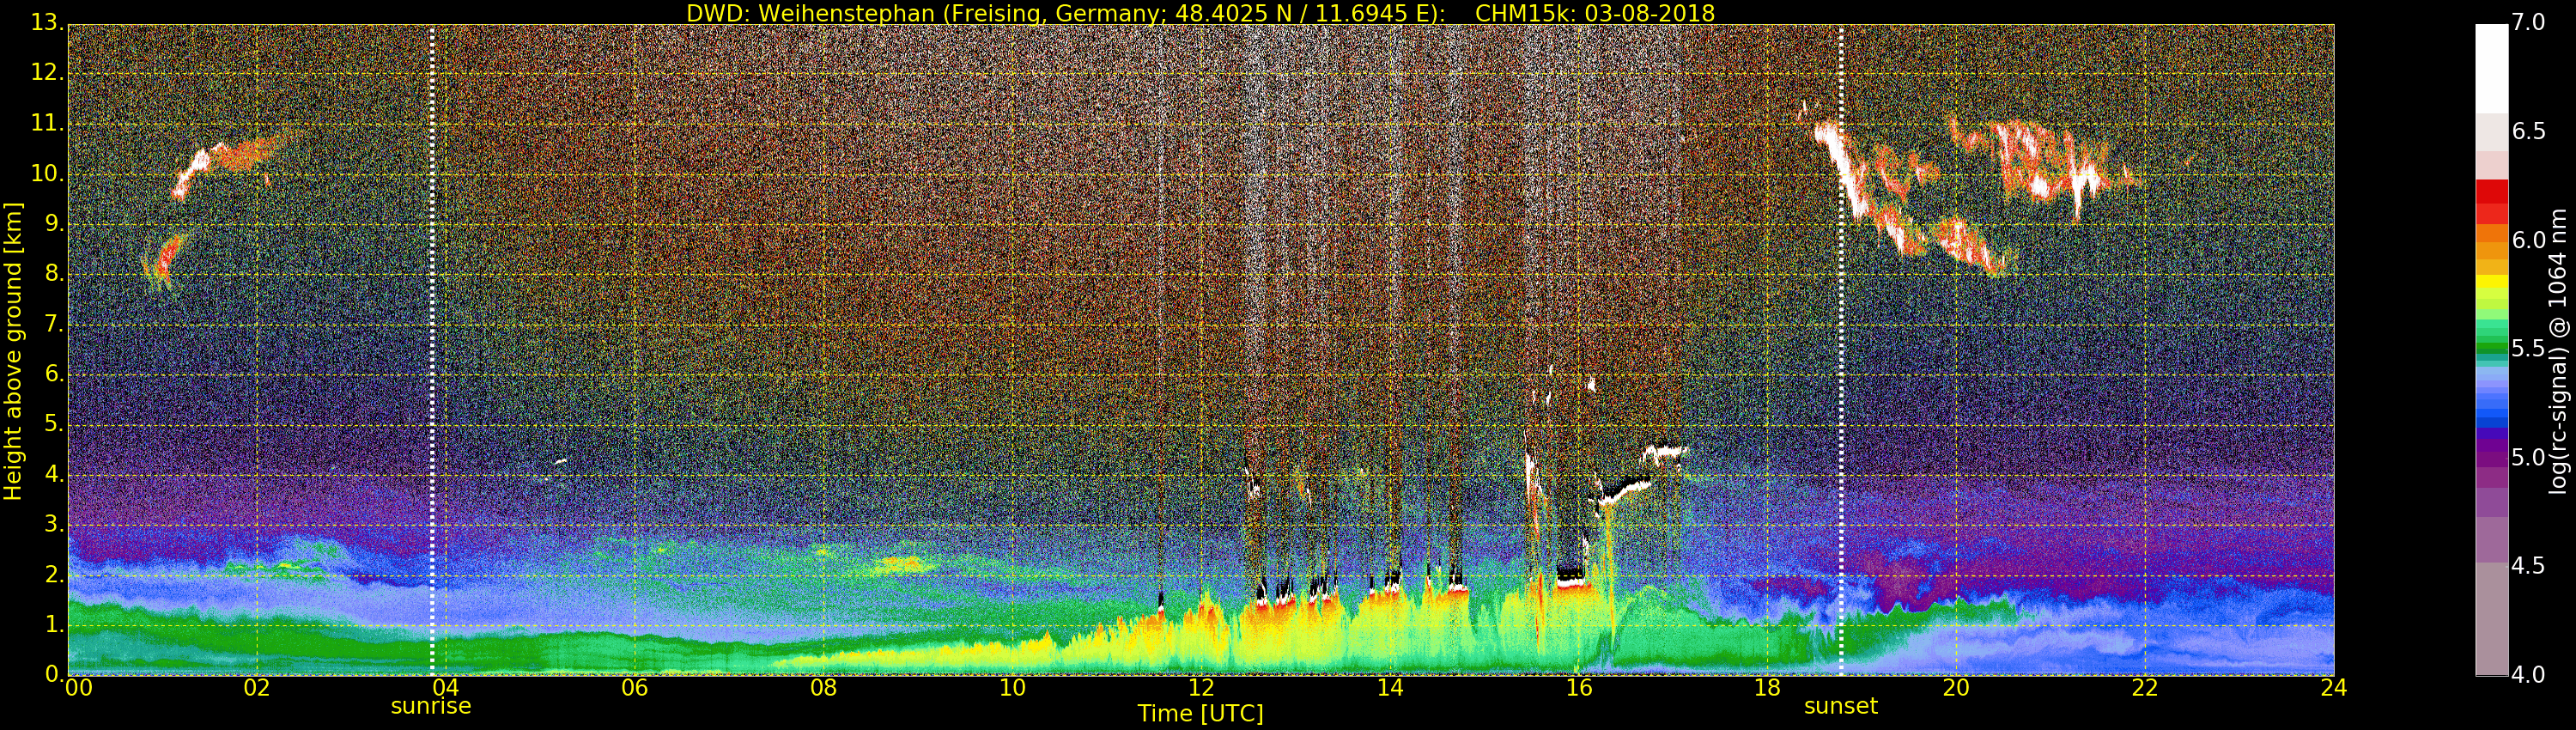Click the height axis tick label '10.'
Viewport: 2576px width, 730px height.
47,173
